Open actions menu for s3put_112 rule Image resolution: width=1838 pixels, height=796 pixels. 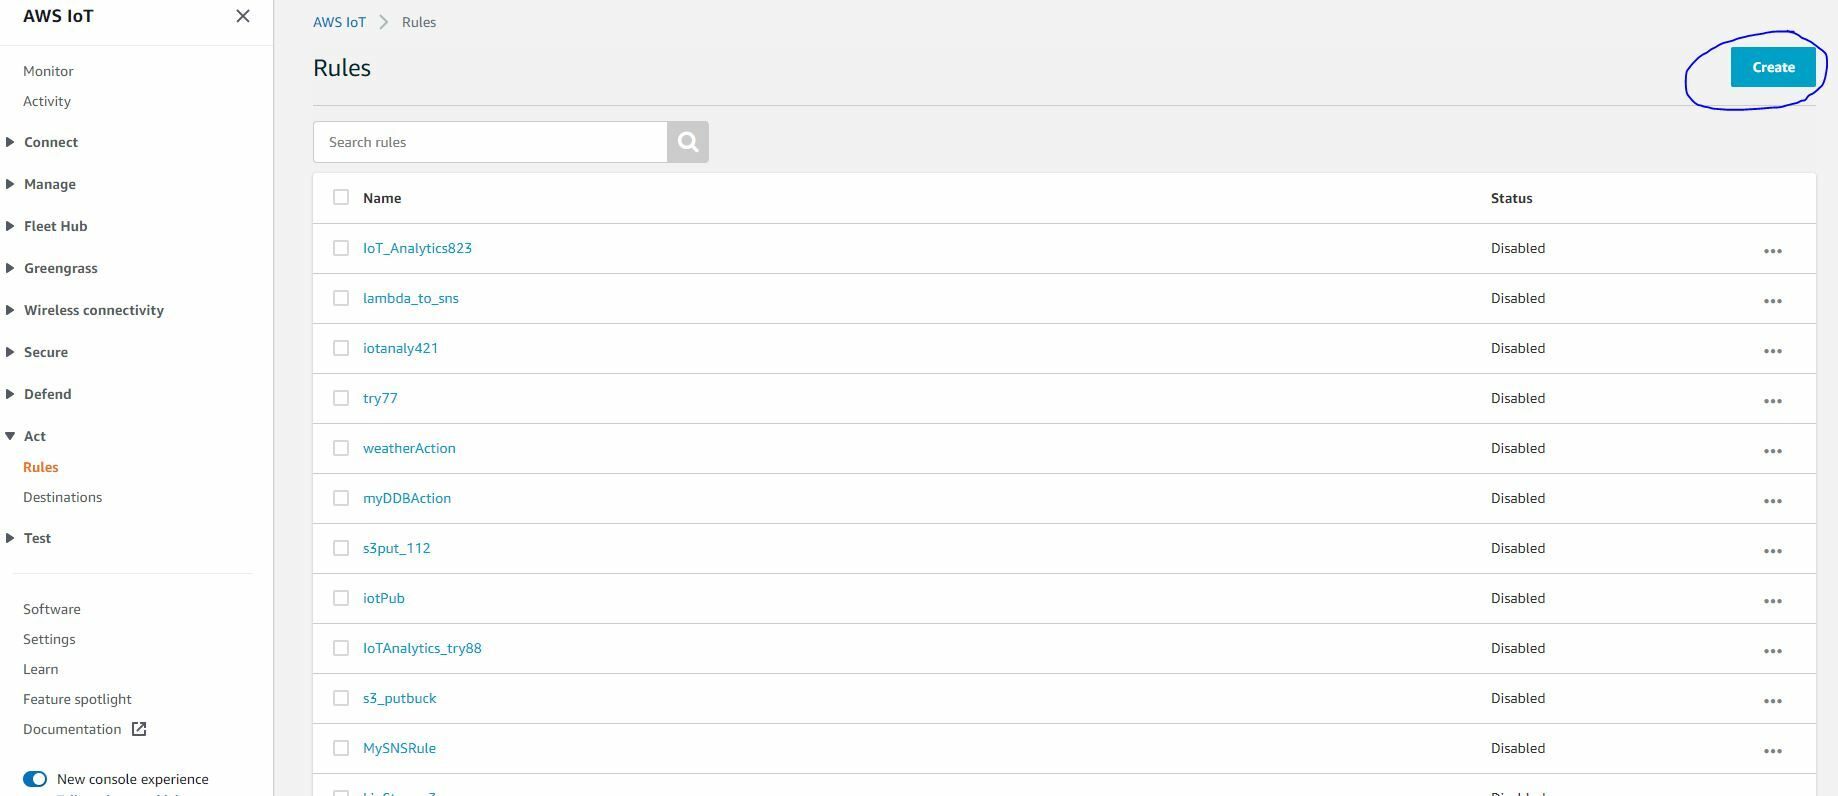point(1772,550)
